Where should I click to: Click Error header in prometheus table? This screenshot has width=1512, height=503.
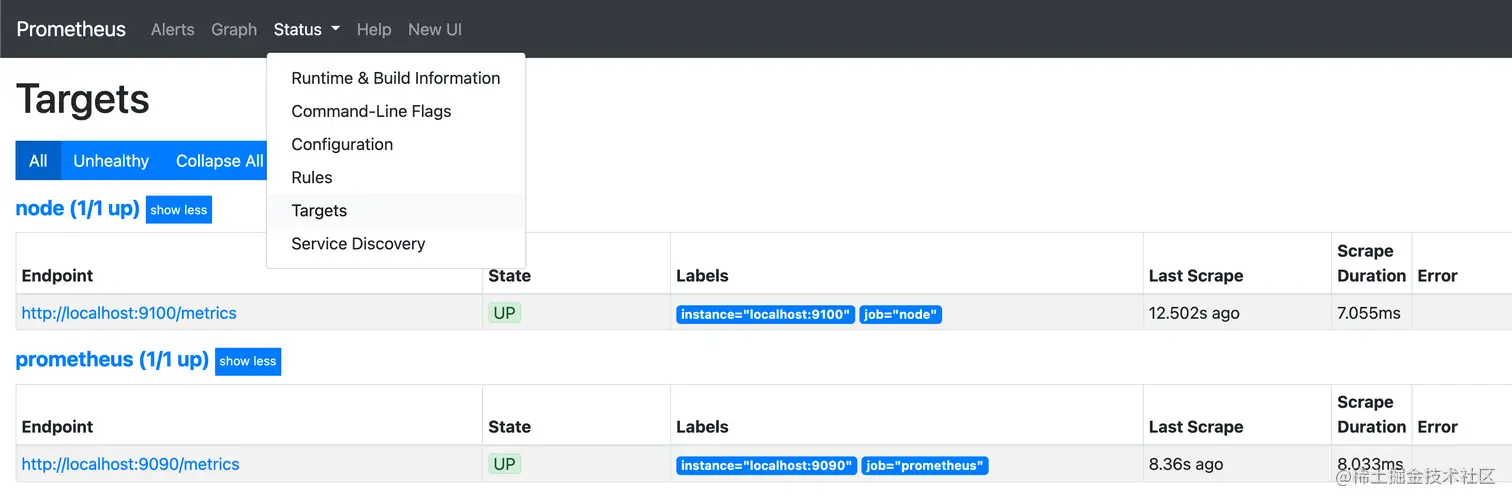[1437, 427]
